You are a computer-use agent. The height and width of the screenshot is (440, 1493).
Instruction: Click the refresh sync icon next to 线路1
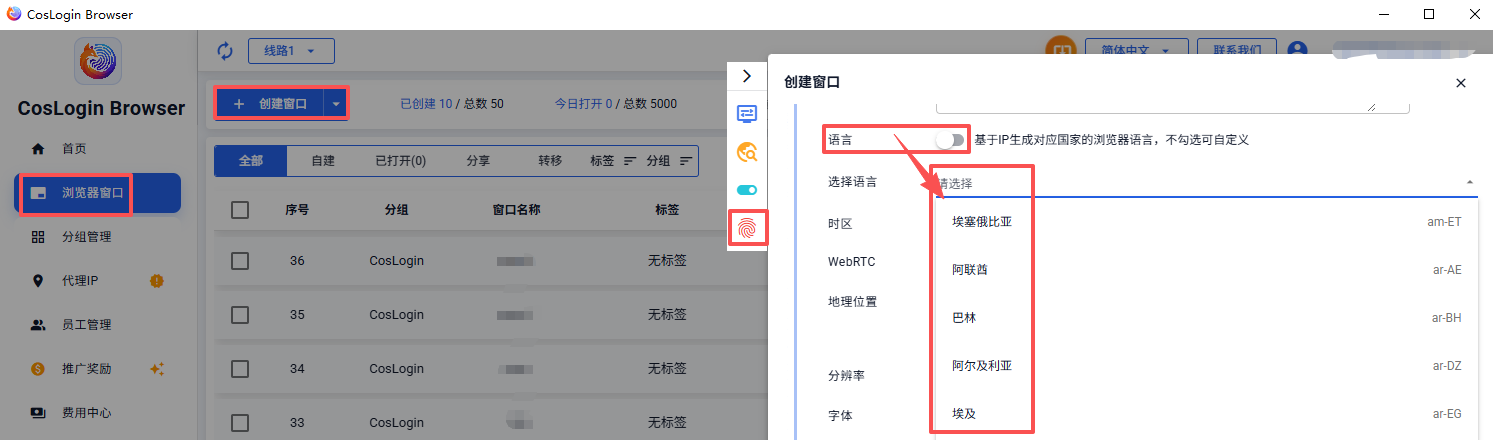point(225,51)
